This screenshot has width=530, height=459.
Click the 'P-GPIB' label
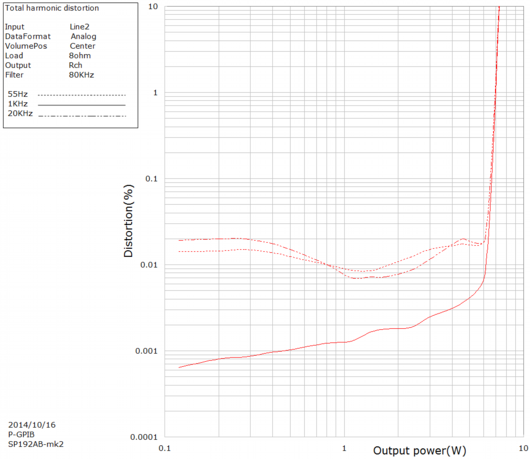coord(21,434)
